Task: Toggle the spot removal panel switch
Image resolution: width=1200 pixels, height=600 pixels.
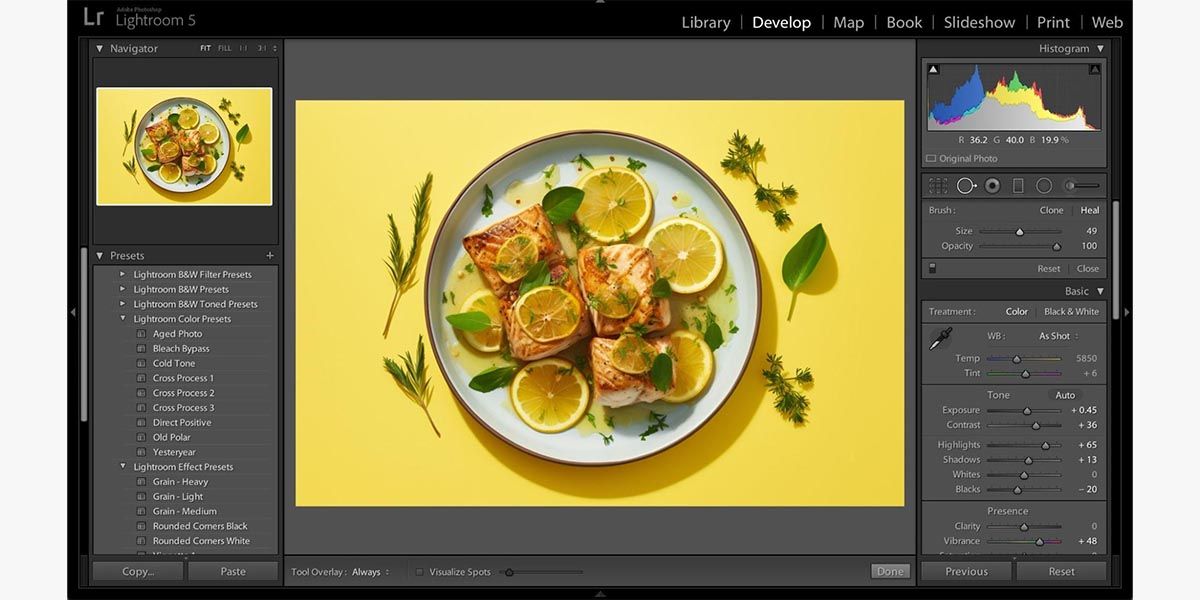Action: click(x=932, y=268)
